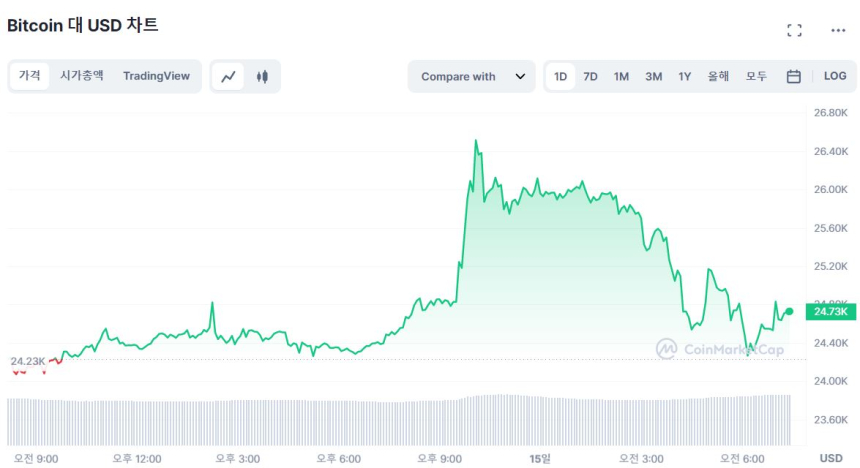Click the current price 24.73K label

831,312
